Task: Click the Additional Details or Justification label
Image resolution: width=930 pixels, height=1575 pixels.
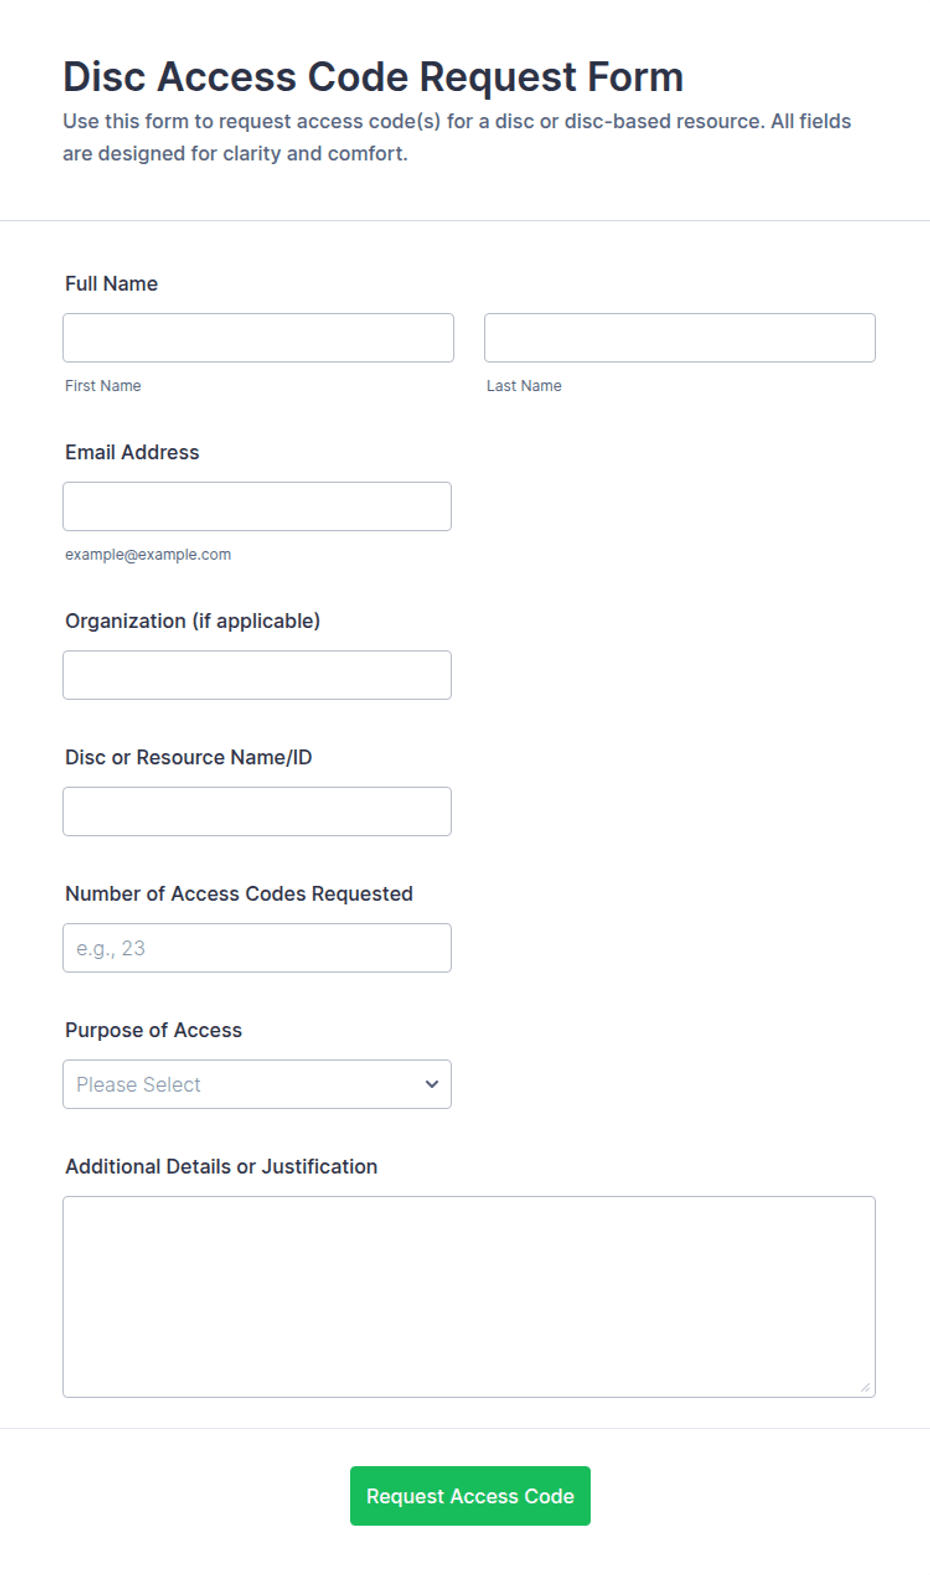Action: point(221,1167)
